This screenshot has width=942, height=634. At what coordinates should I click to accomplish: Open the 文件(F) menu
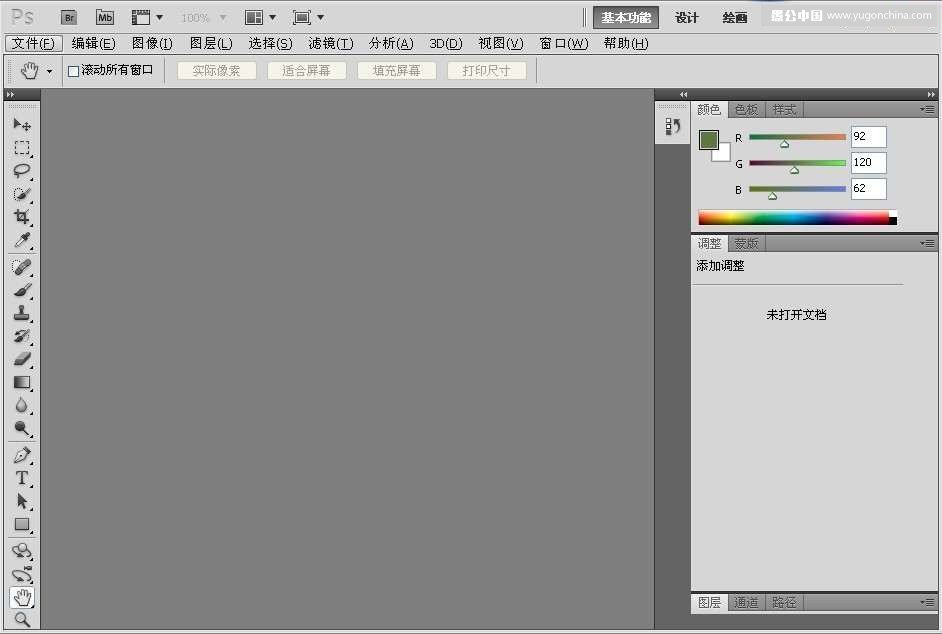[34, 43]
